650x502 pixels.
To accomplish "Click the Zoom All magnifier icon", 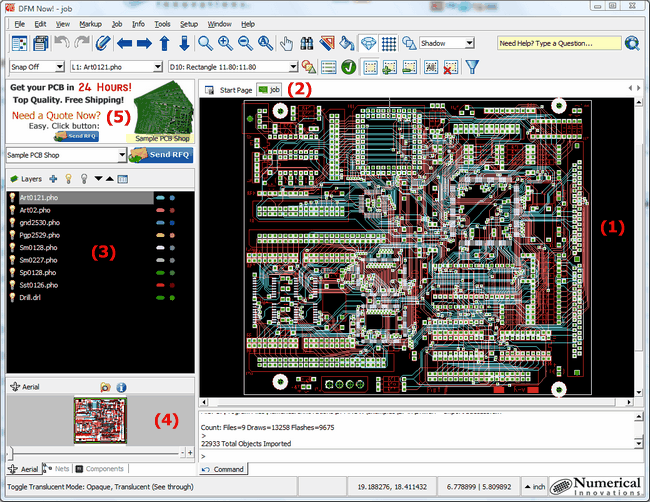I will (x=265, y=43).
